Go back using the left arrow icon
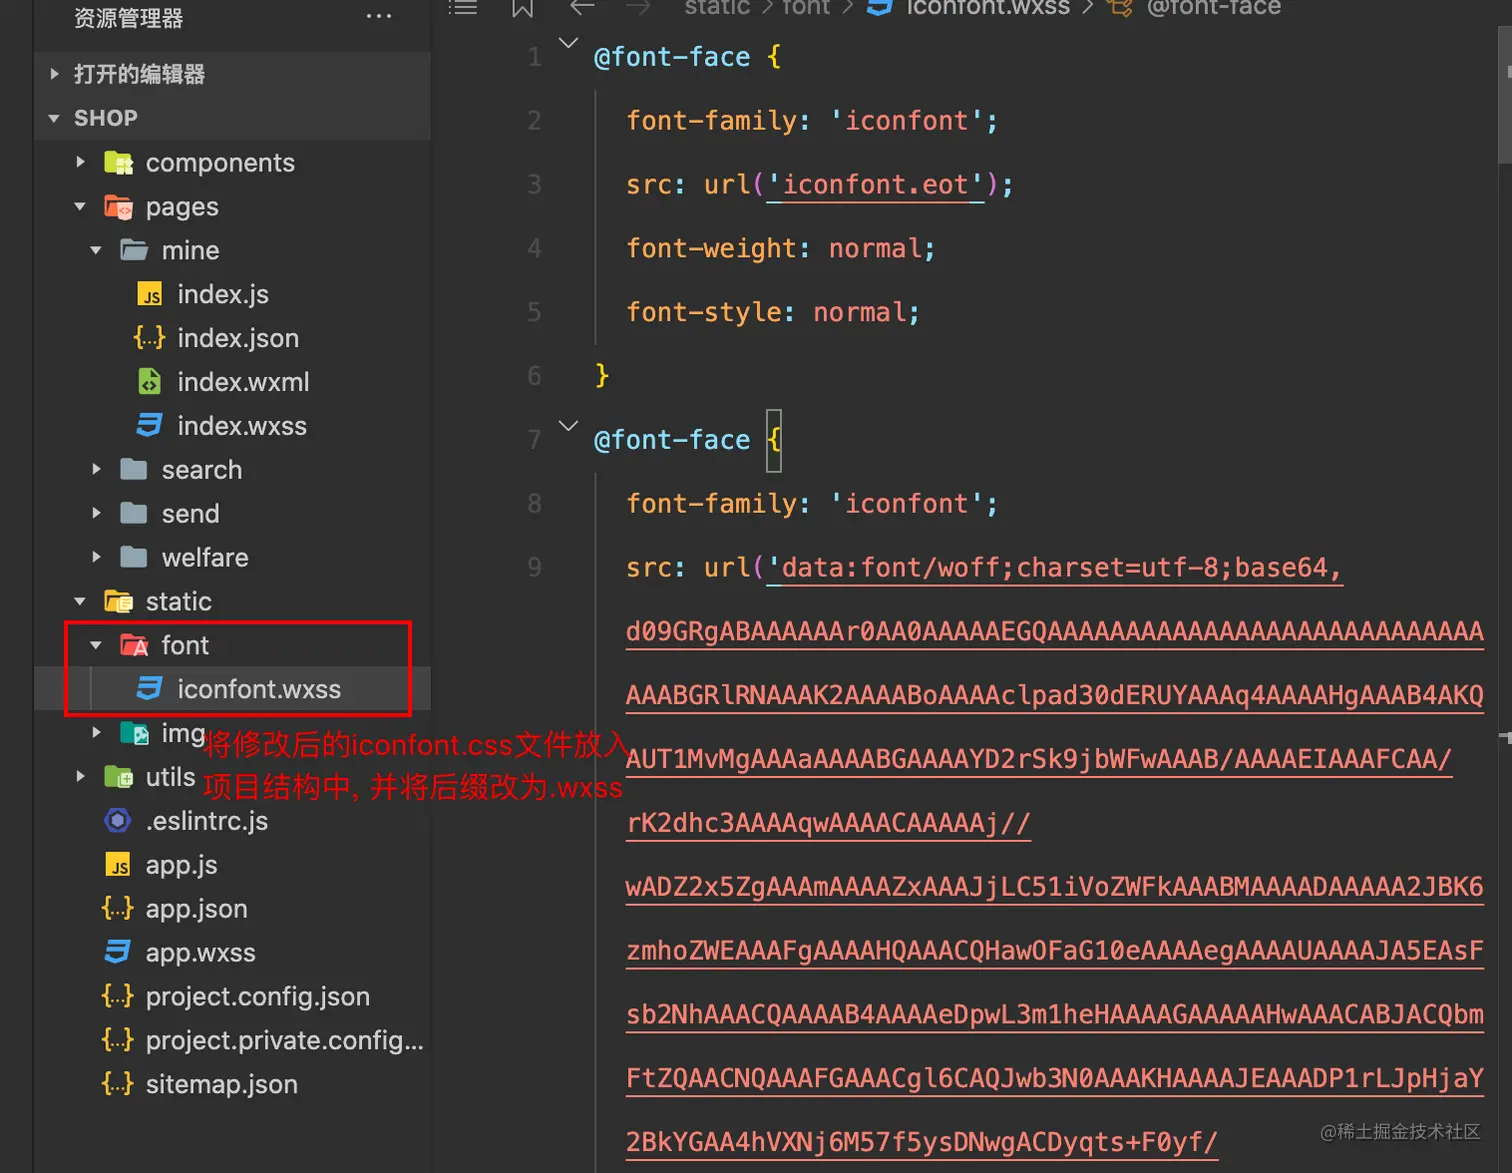The image size is (1512, 1173). [582, 7]
